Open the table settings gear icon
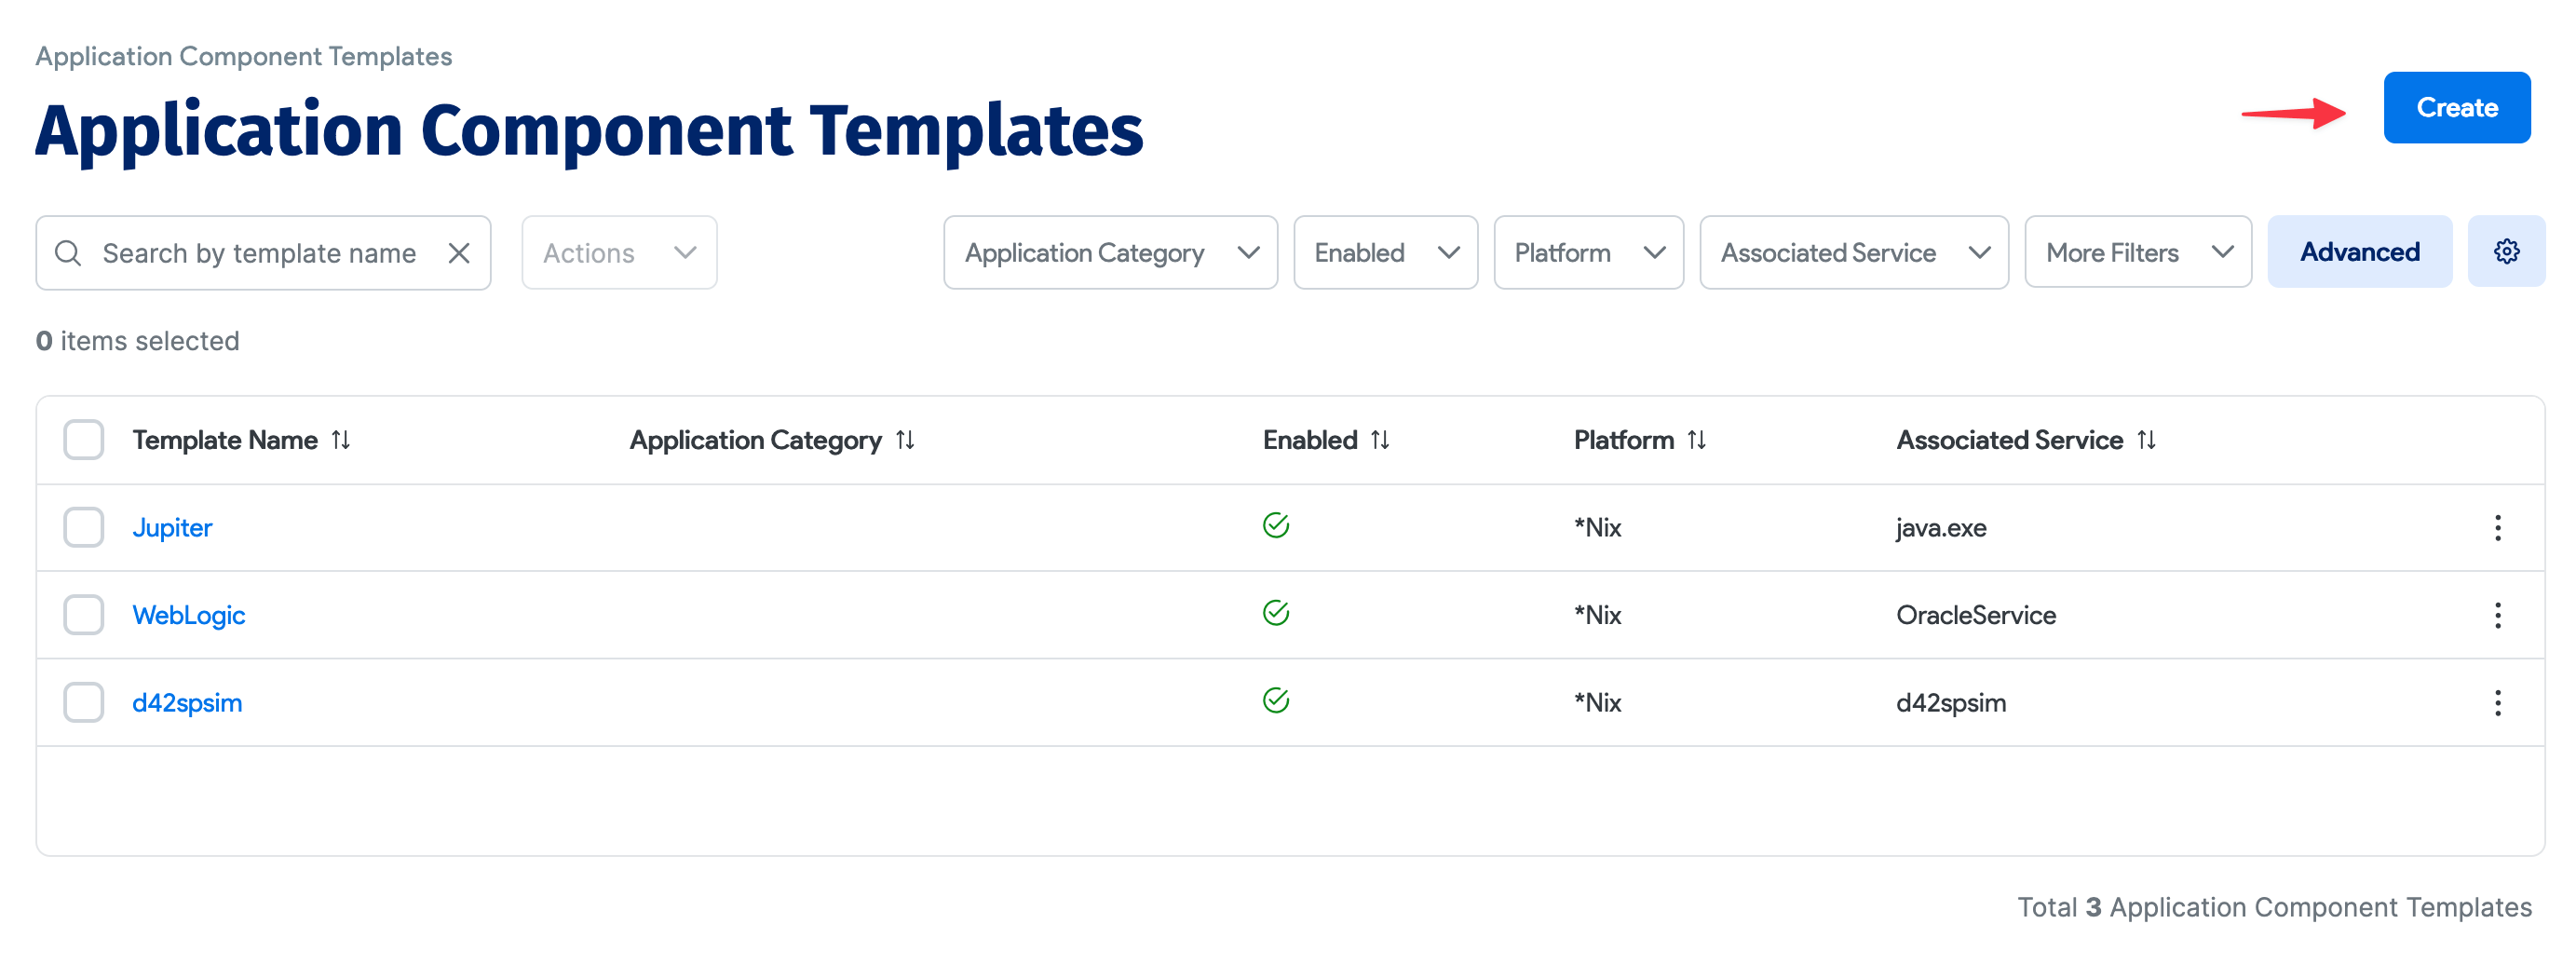 (x=2506, y=252)
